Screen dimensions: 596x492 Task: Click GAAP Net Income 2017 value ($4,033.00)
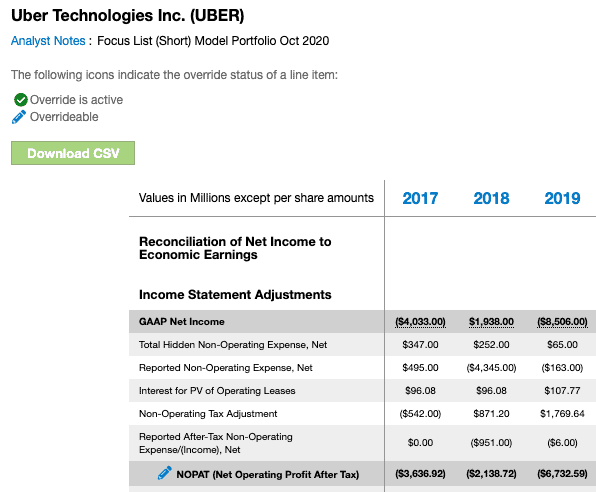(420, 322)
